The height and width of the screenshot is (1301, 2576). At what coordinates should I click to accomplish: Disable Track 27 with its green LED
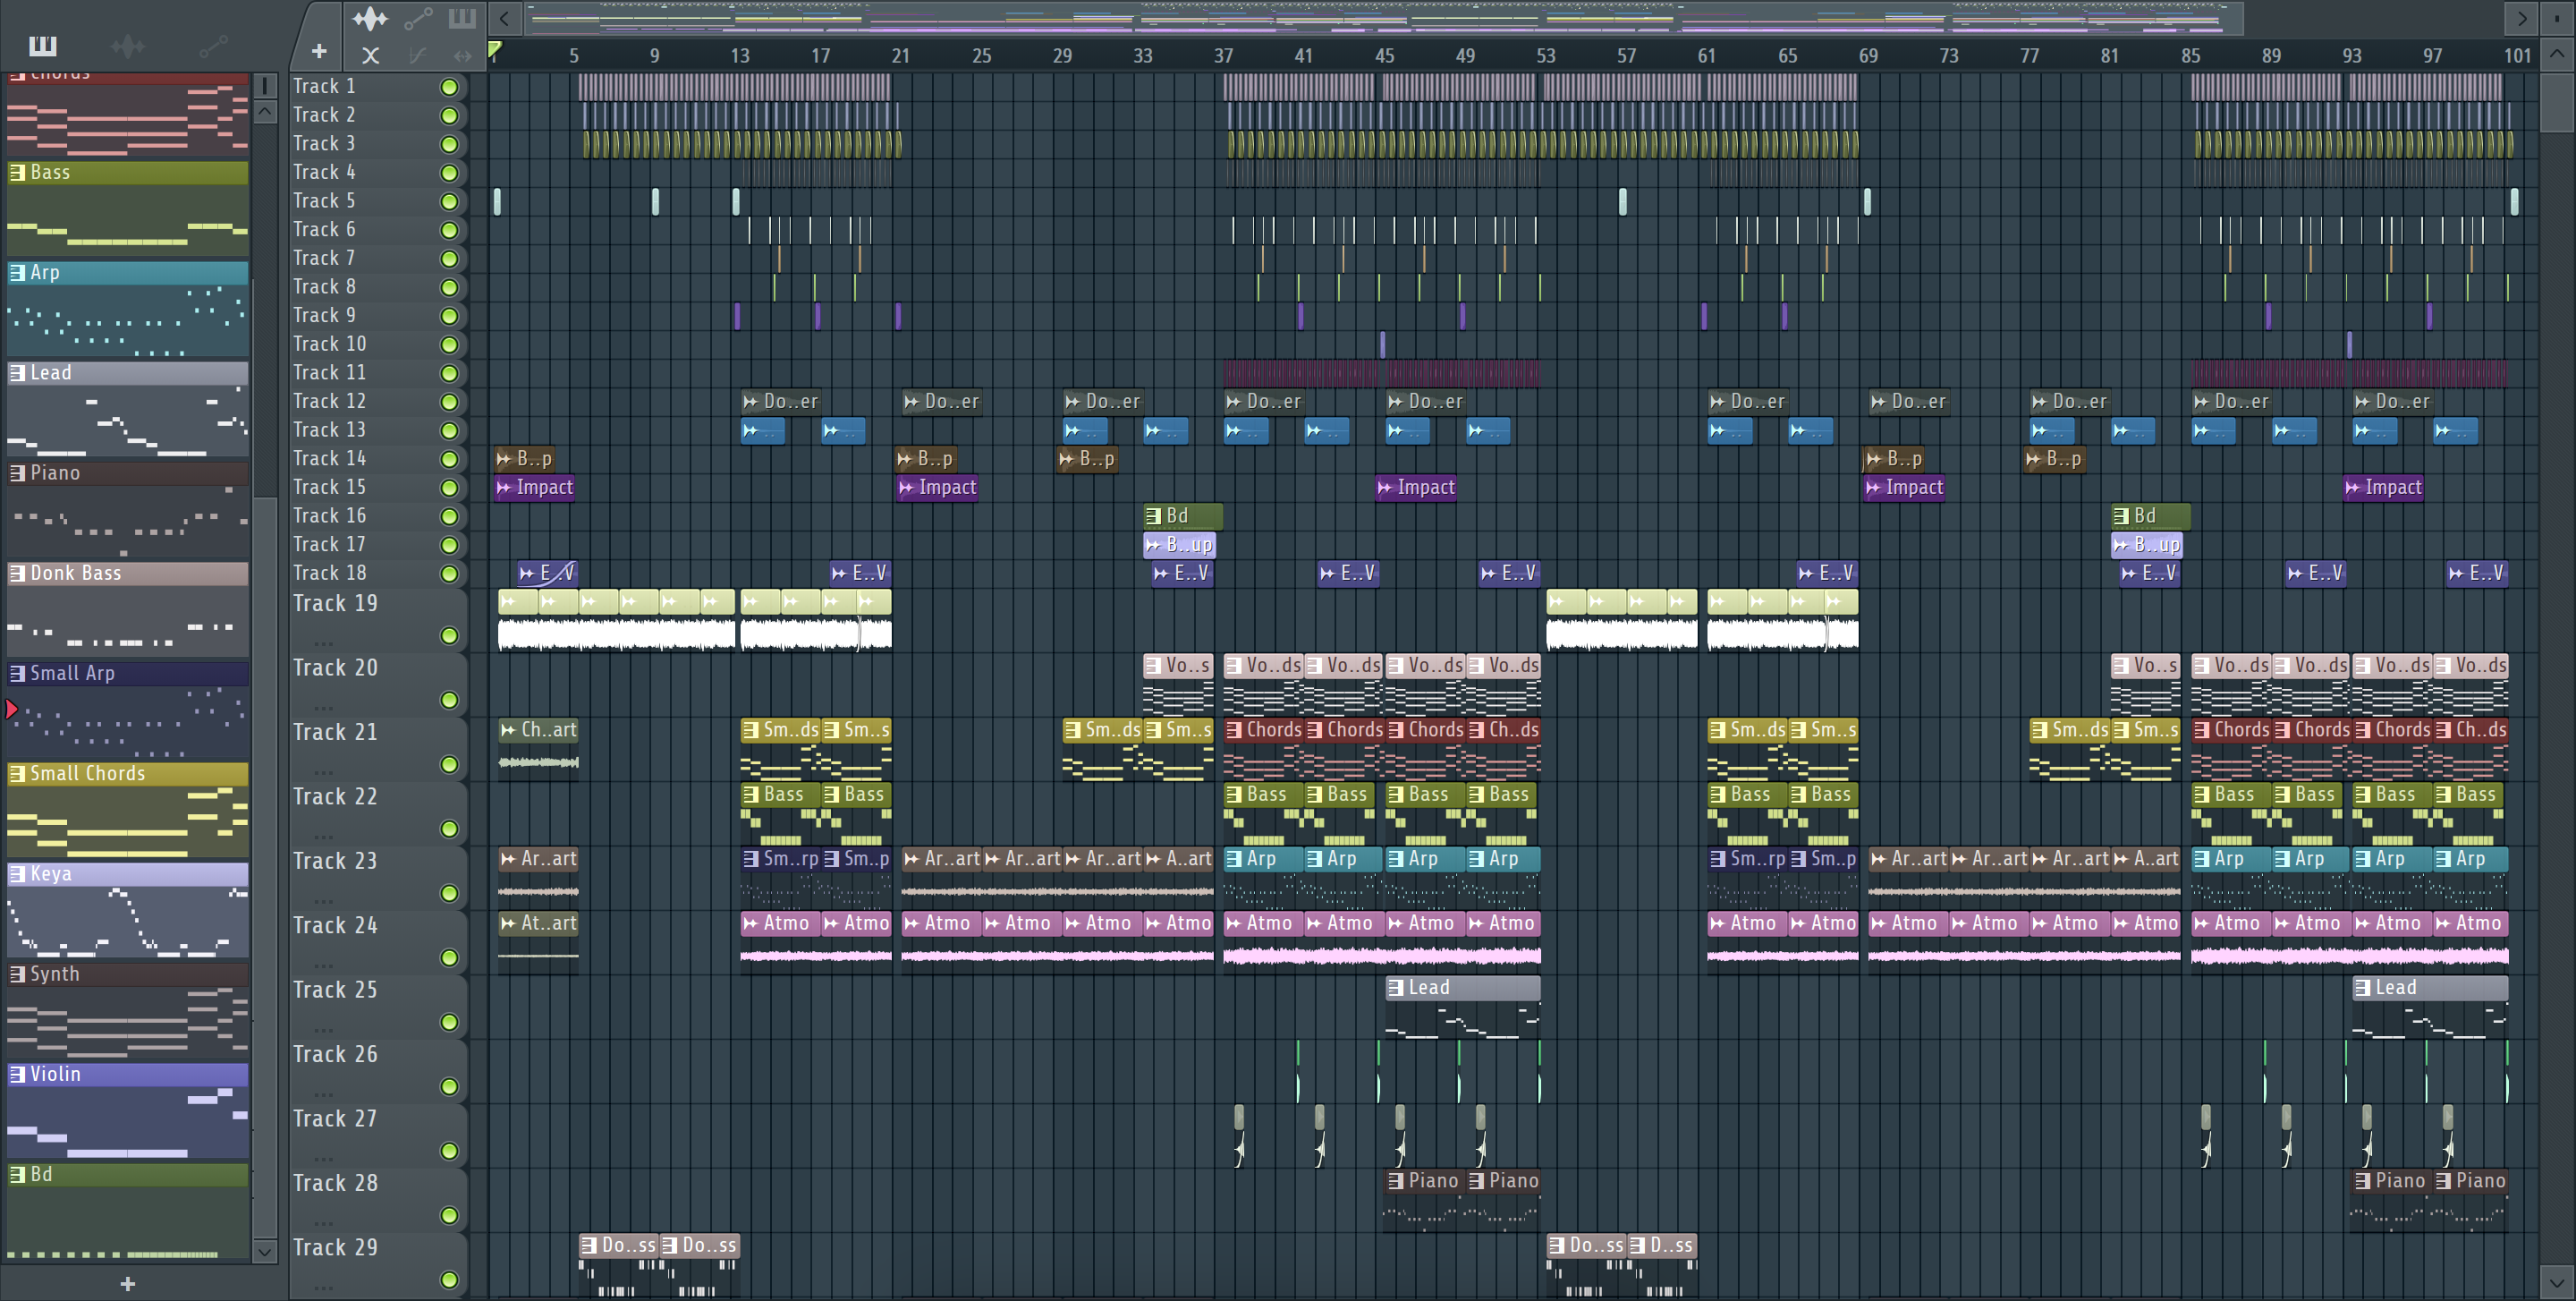click(x=450, y=1151)
